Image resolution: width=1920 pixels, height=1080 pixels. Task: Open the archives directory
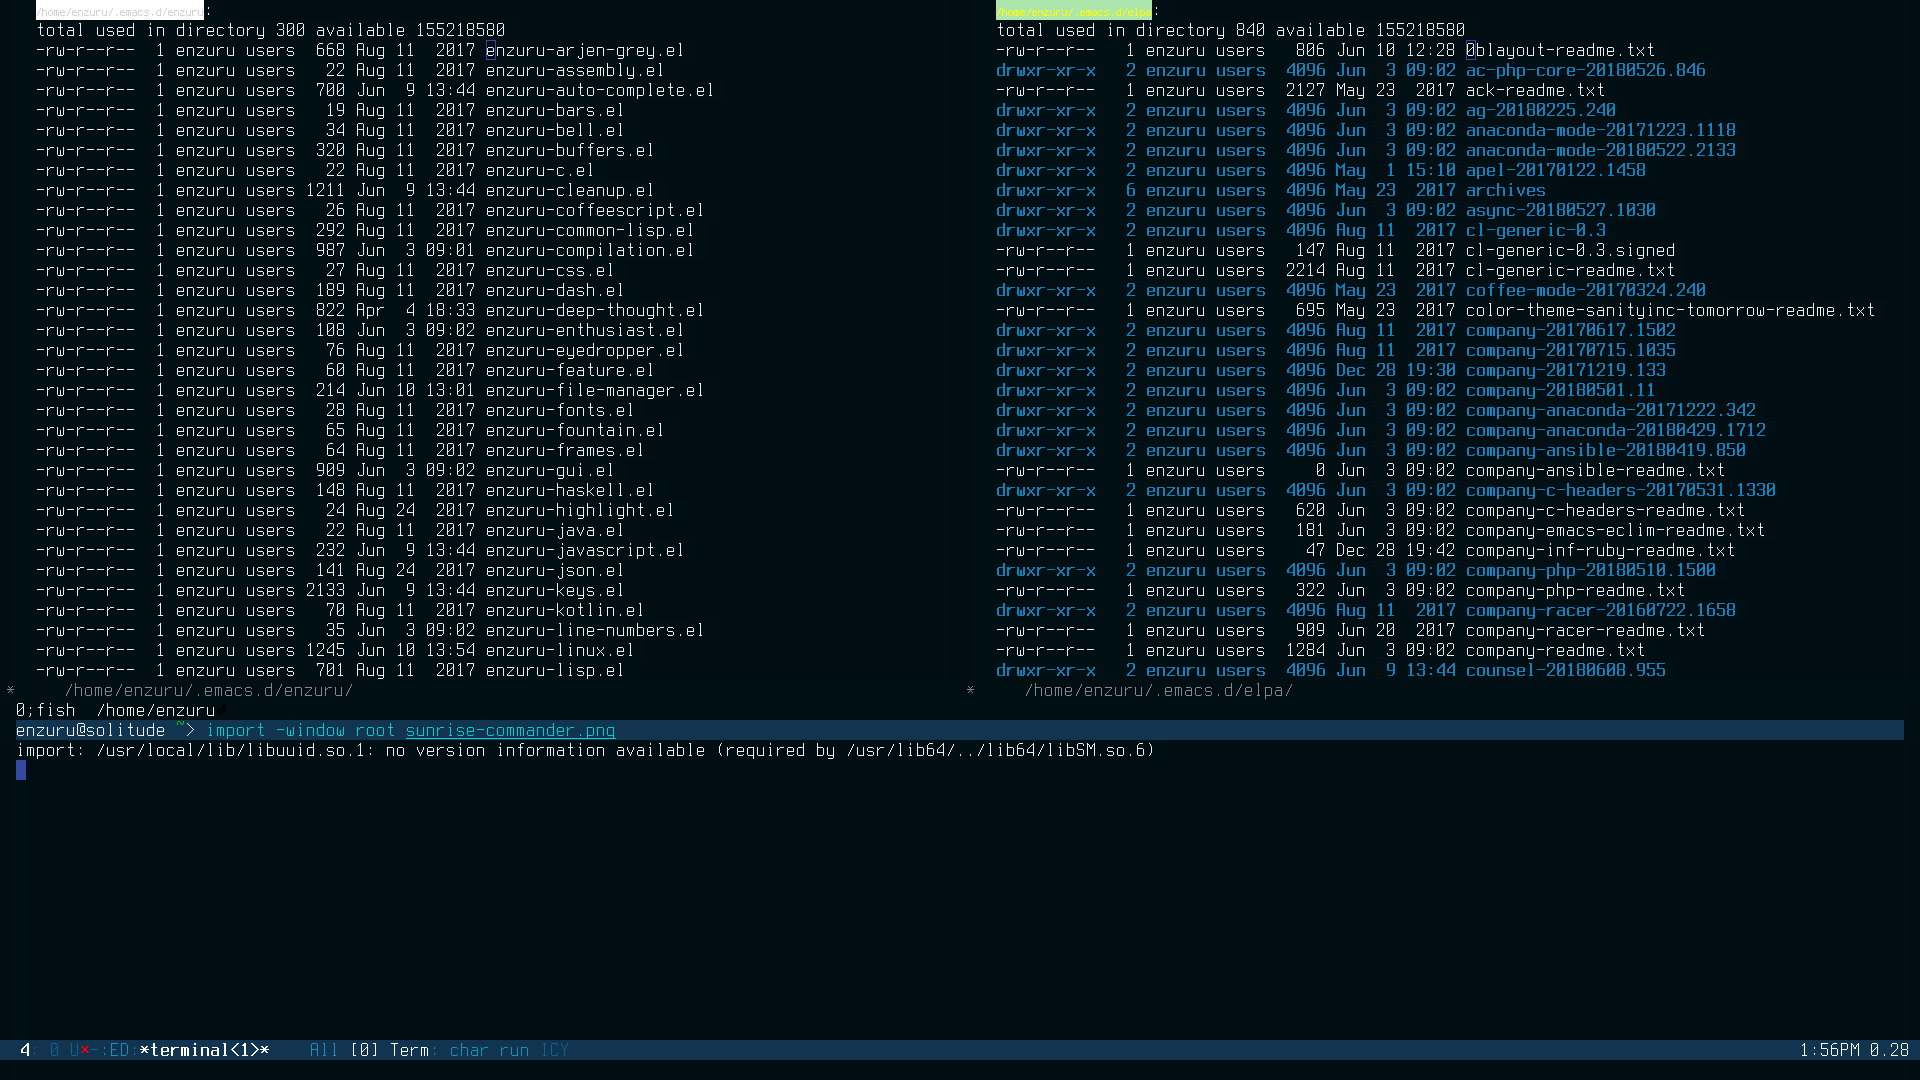tap(1505, 190)
